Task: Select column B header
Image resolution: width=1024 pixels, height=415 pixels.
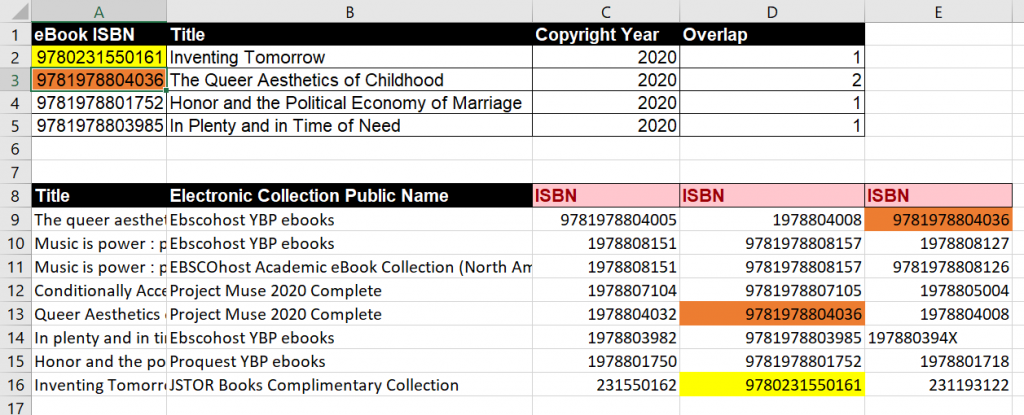Action: point(349,10)
